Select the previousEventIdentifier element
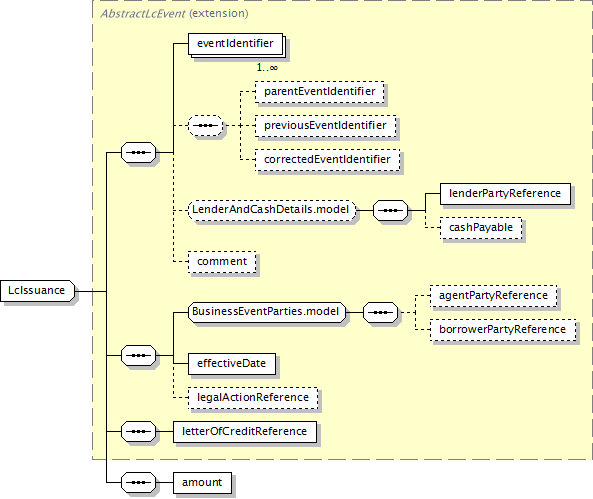This screenshot has width=593, height=499. tap(325, 126)
